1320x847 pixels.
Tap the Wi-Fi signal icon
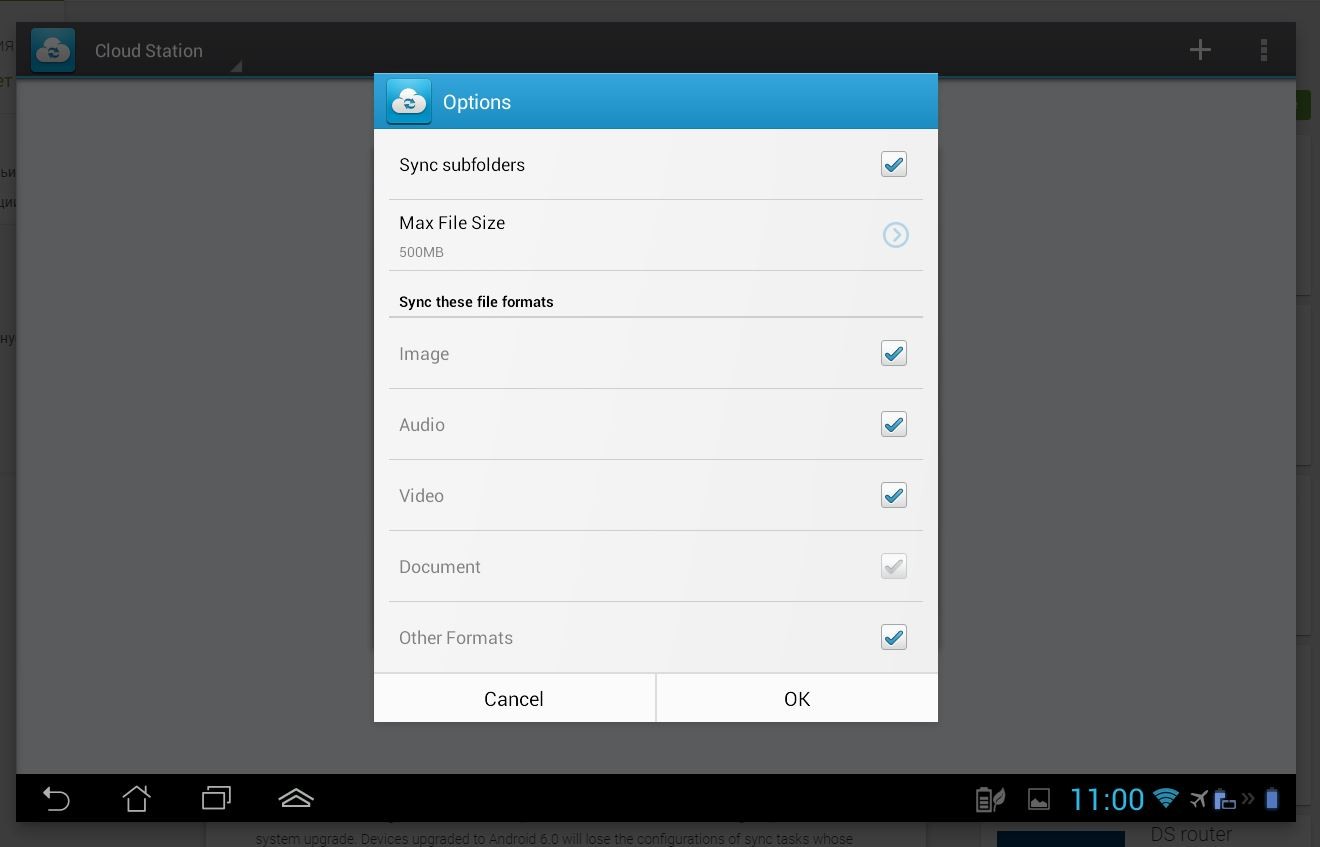[x=1166, y=798]
